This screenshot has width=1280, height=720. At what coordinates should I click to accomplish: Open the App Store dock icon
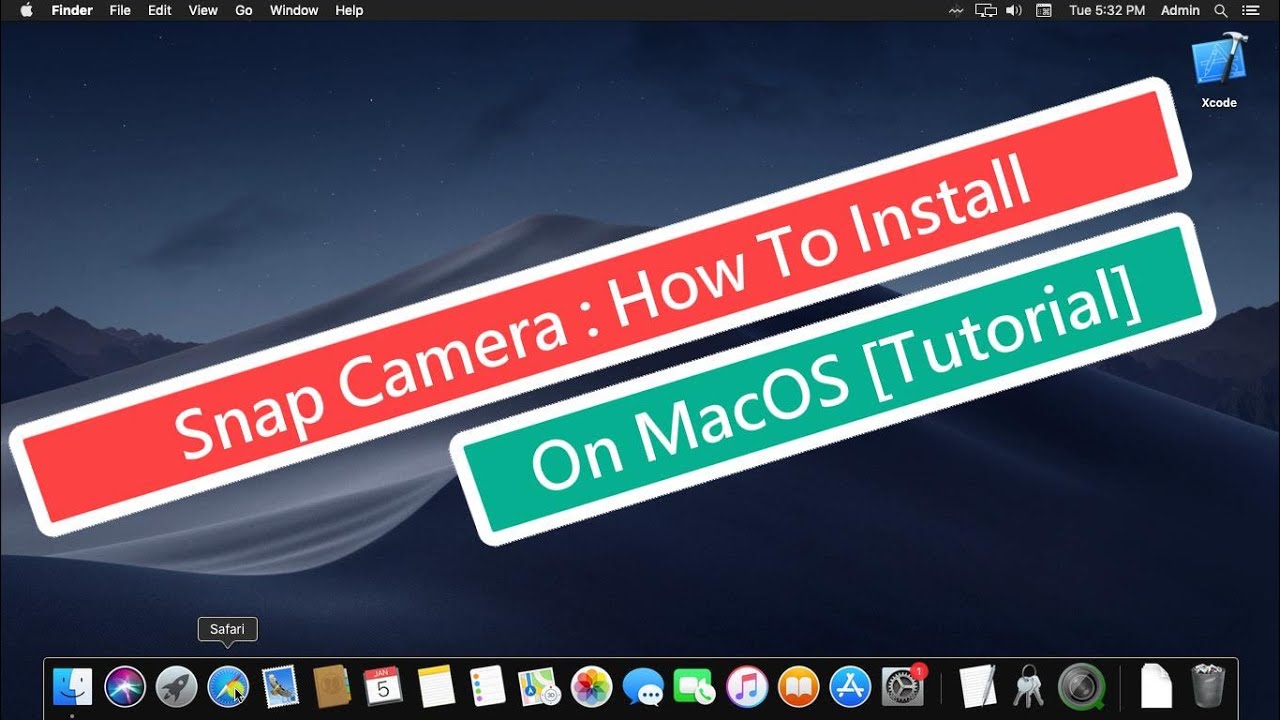click(851, 687)
